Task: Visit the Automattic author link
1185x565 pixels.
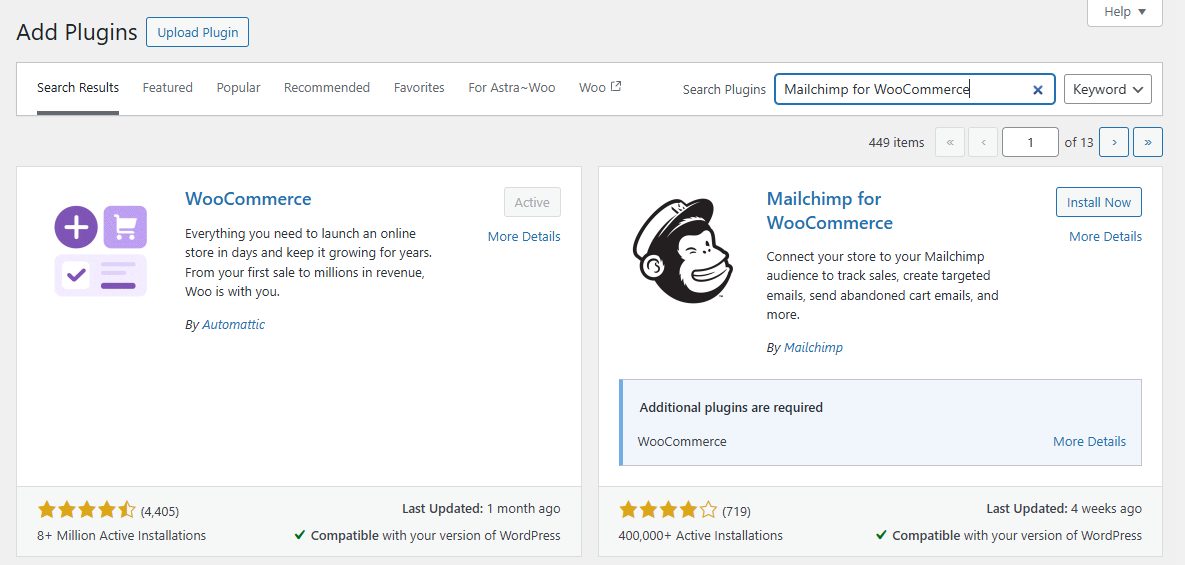Action: click(x=234, y=325)
